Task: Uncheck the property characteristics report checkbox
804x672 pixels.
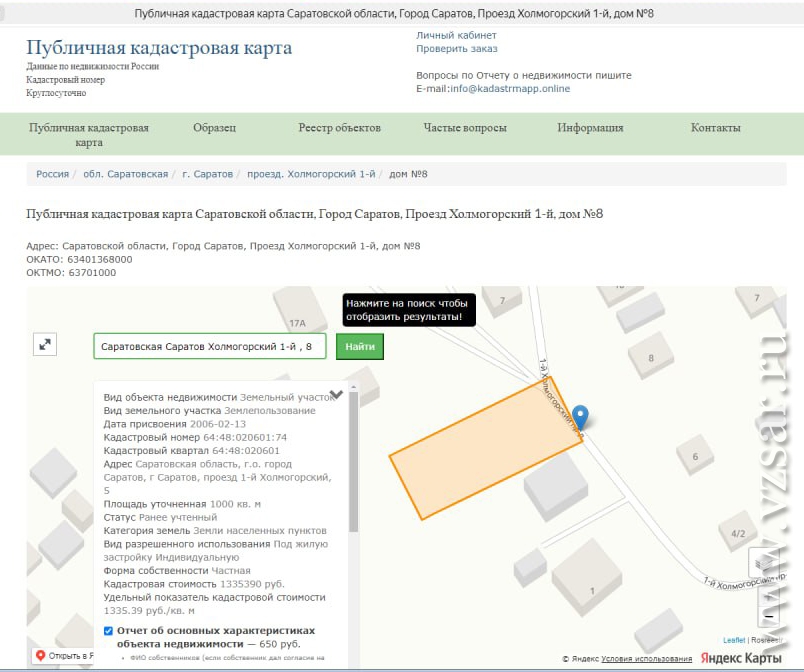Action: coord(109,631)
